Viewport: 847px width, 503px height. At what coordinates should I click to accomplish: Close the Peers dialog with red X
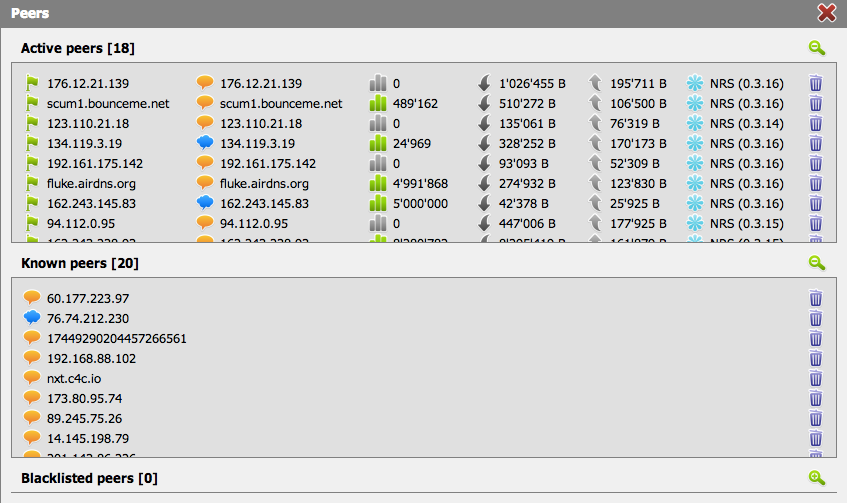click(x=826, y=12)
